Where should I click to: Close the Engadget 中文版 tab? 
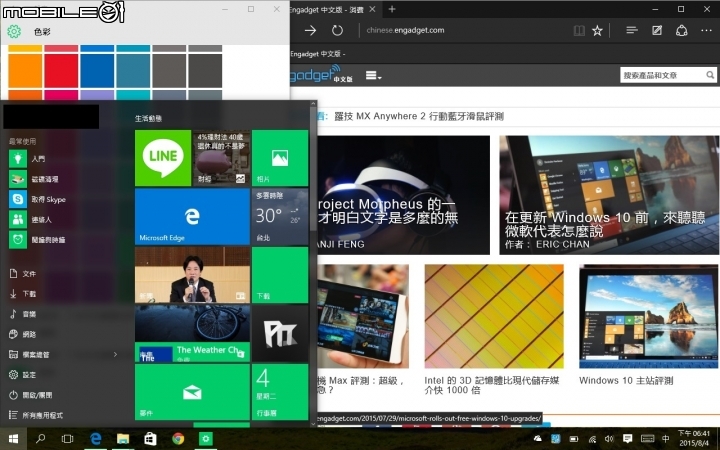[x=372, y=9]
